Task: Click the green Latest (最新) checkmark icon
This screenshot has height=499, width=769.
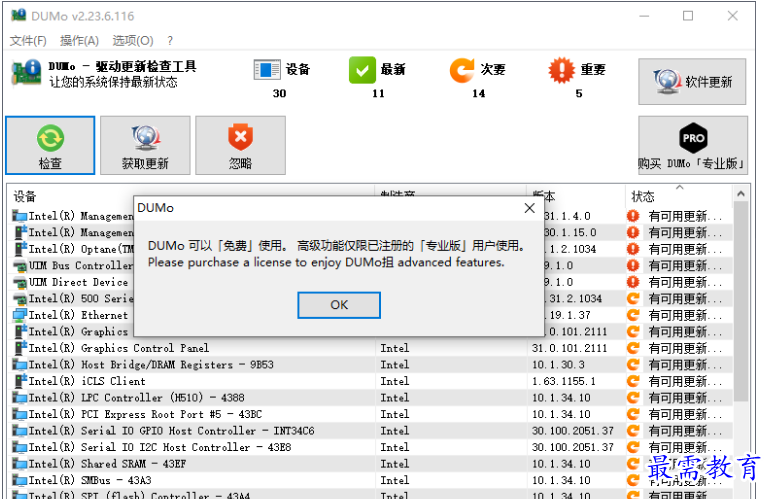Action: [362, 70]
